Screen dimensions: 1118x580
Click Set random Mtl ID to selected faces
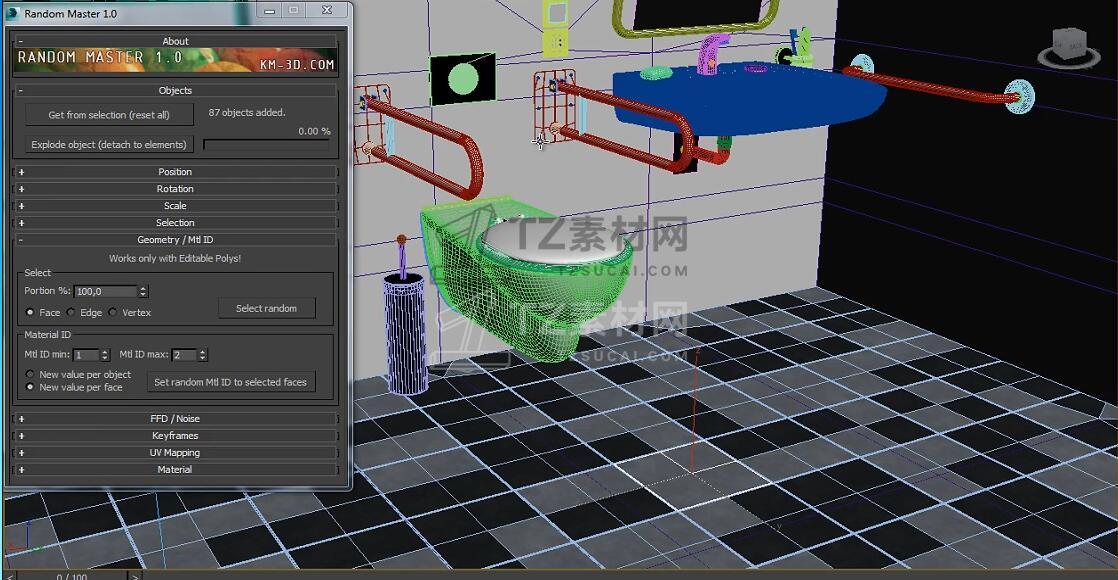230,382
